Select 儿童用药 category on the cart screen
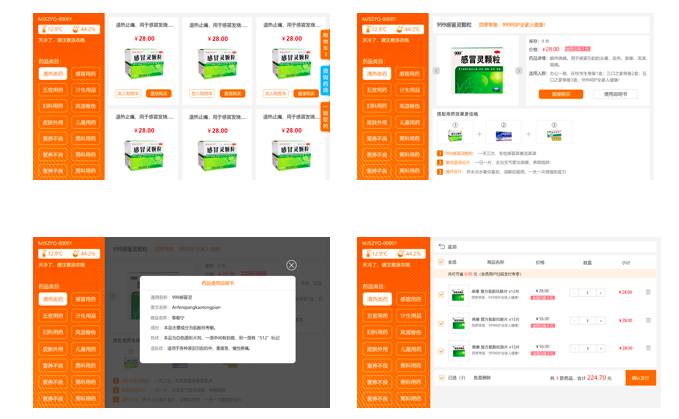Viewport: 679px width, 419px height. (x=411, y=349)
